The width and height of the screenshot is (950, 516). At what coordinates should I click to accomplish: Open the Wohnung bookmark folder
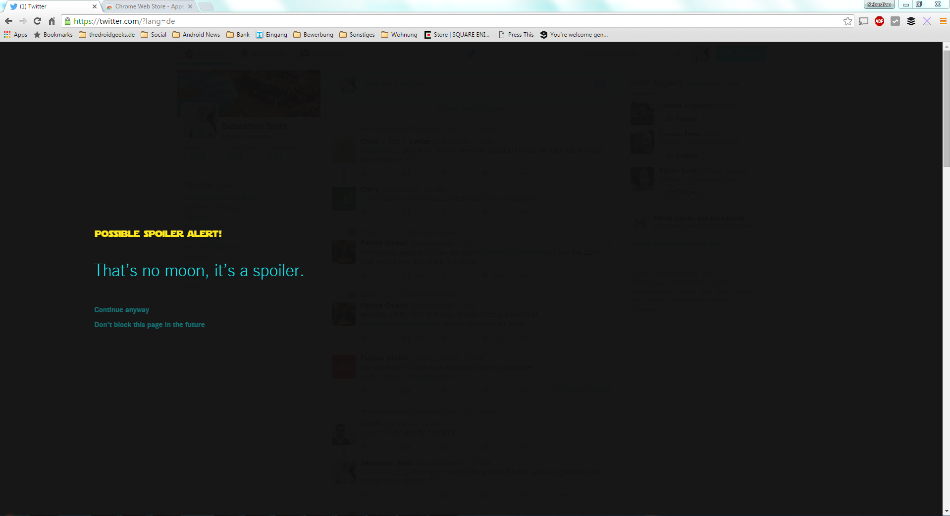pyautogui.click(x=399, y=35)
